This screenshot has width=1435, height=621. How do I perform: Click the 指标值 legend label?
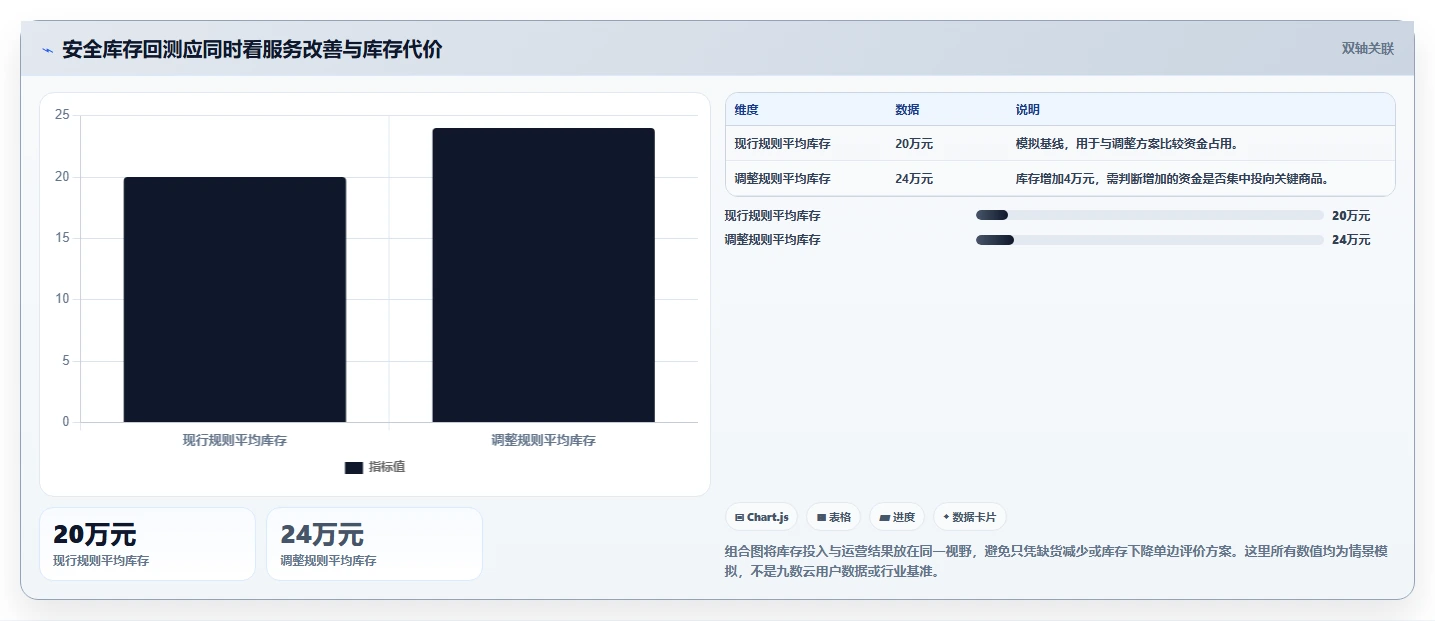(387, 467)
